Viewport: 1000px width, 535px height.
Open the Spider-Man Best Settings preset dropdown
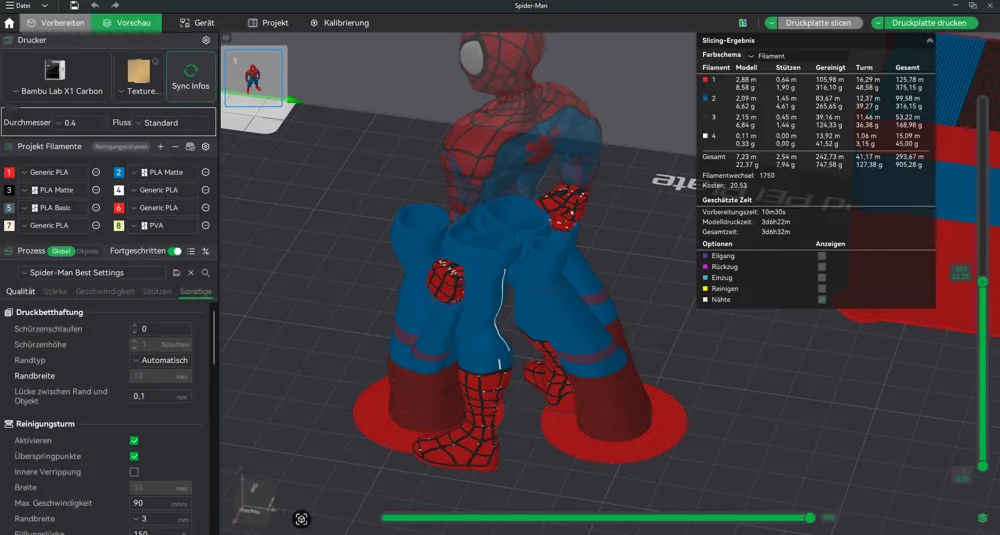(x=92, y=273)
